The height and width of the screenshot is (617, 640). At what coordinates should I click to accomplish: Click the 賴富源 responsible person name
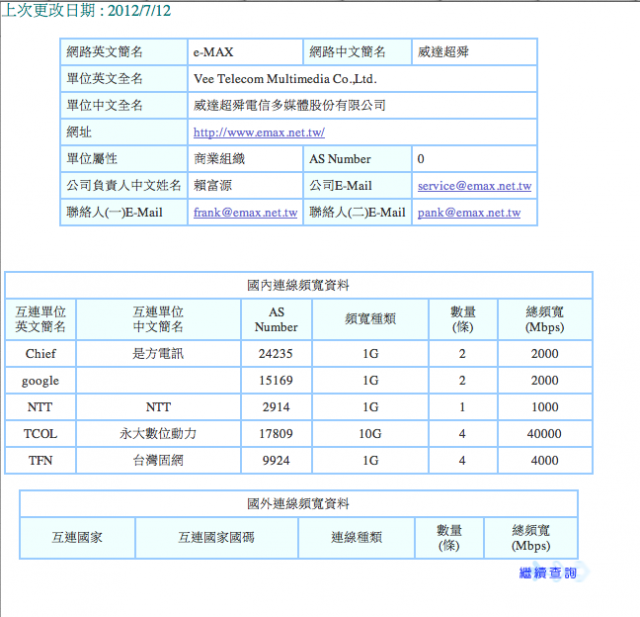point(213,186)
